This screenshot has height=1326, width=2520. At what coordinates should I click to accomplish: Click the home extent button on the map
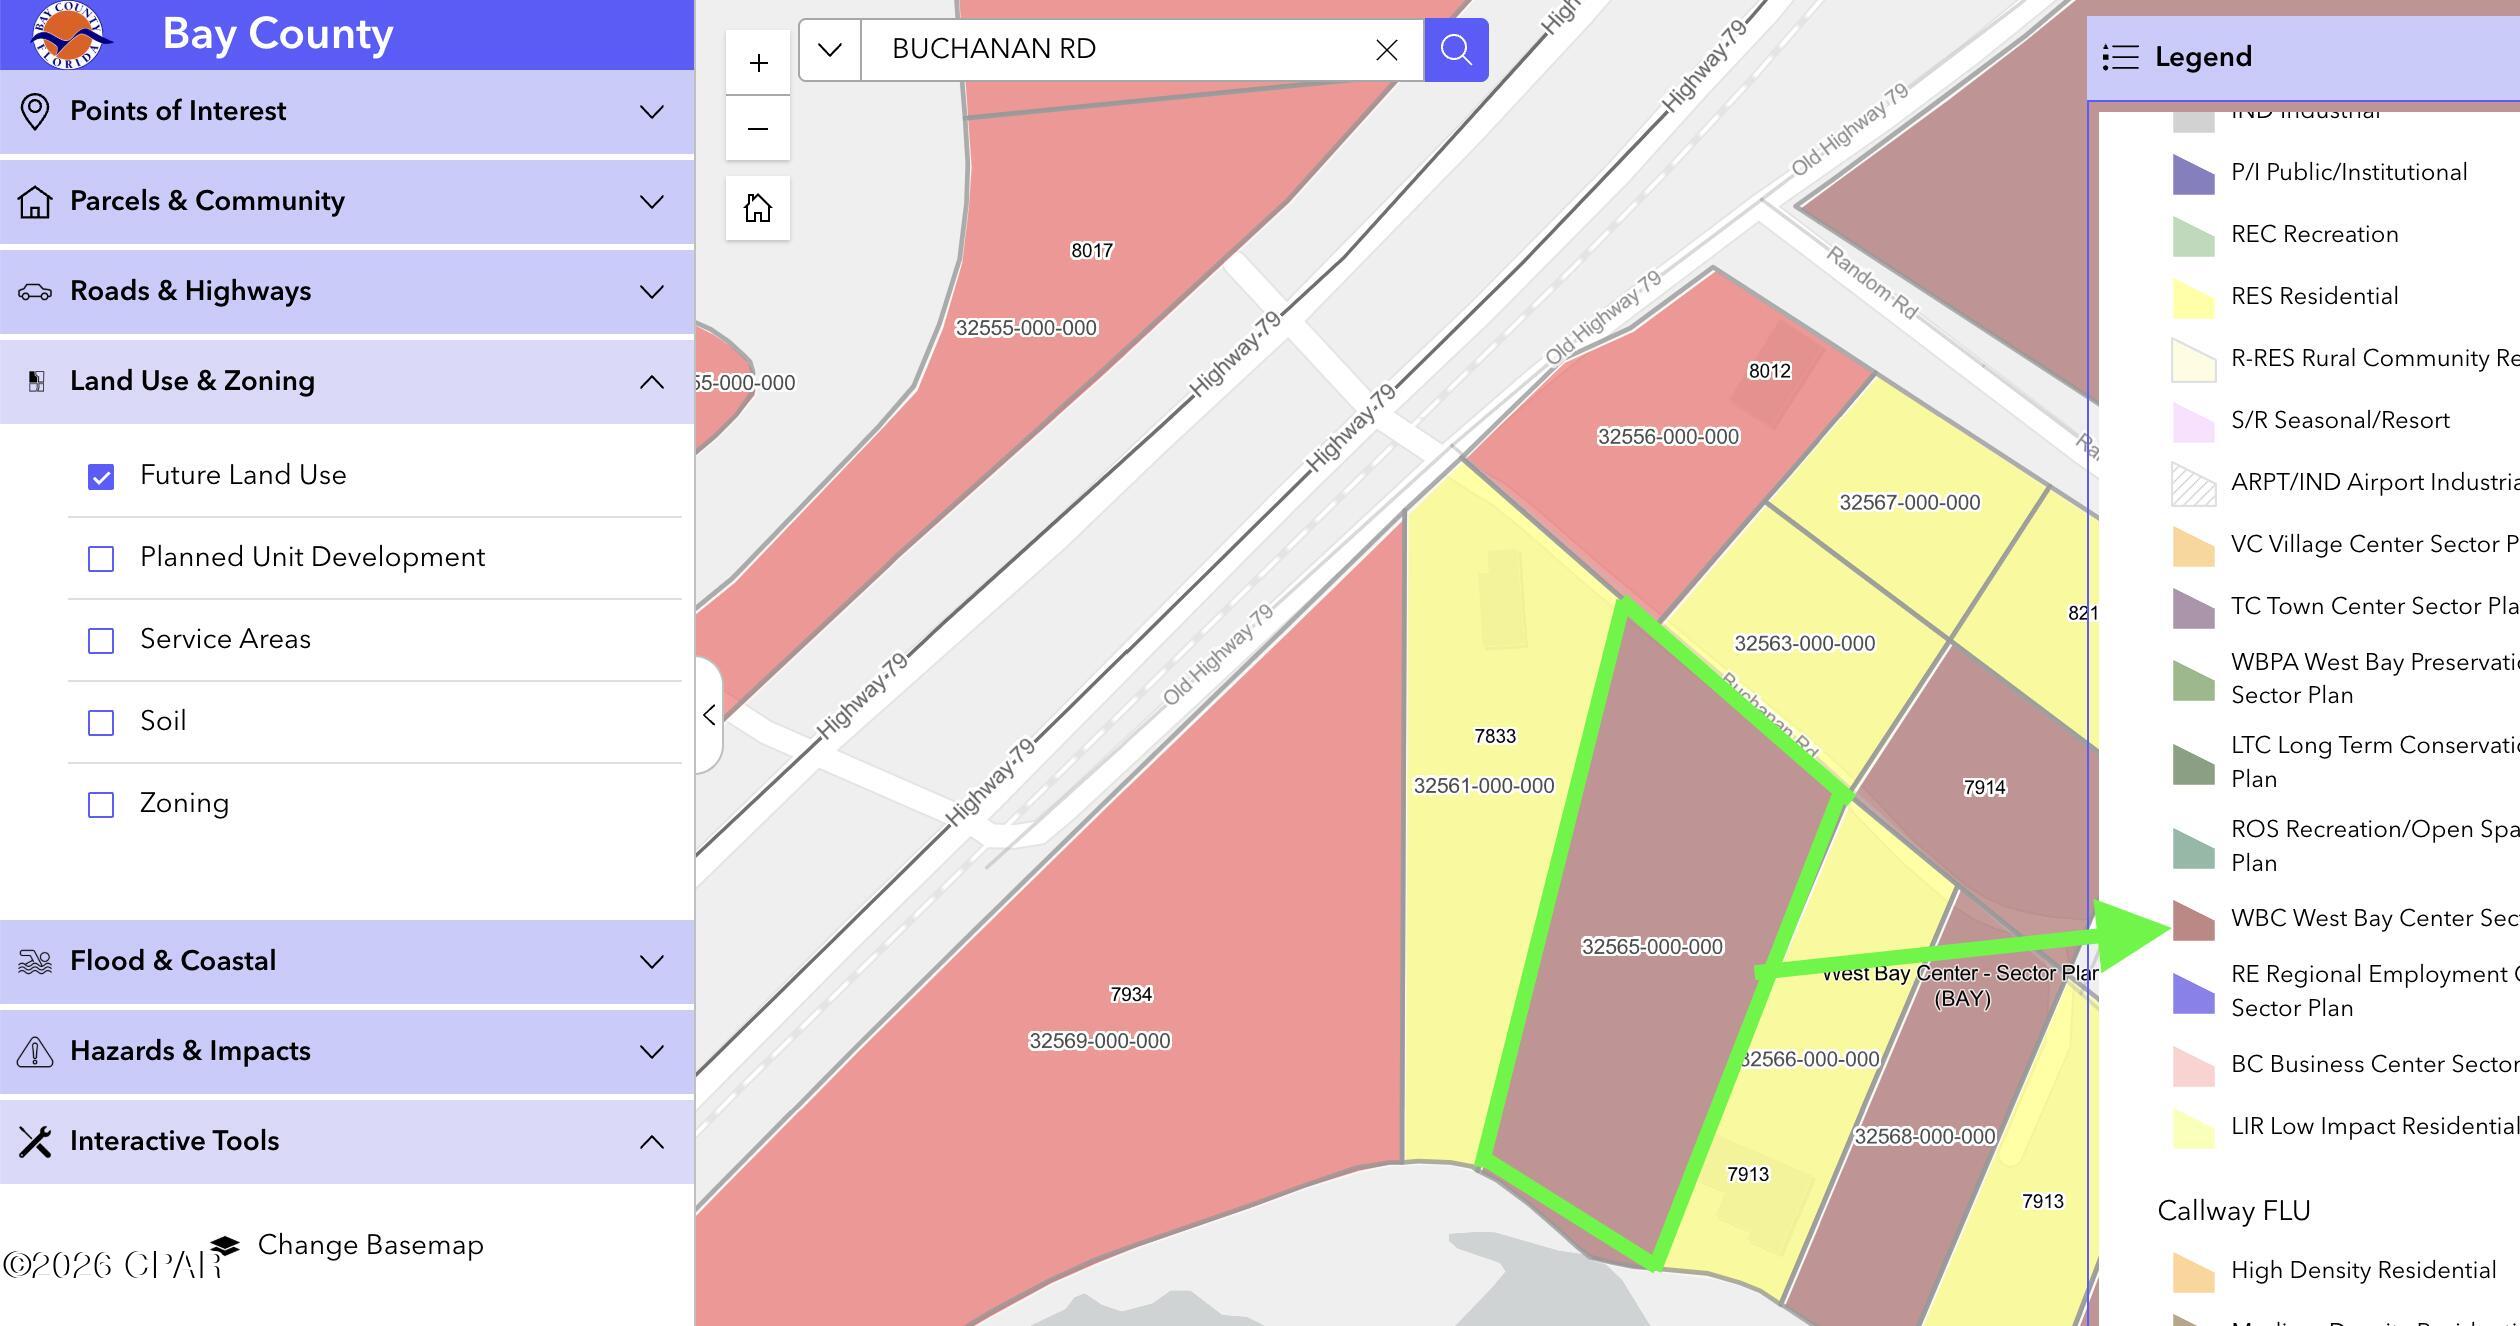click(x=757, y=207)
